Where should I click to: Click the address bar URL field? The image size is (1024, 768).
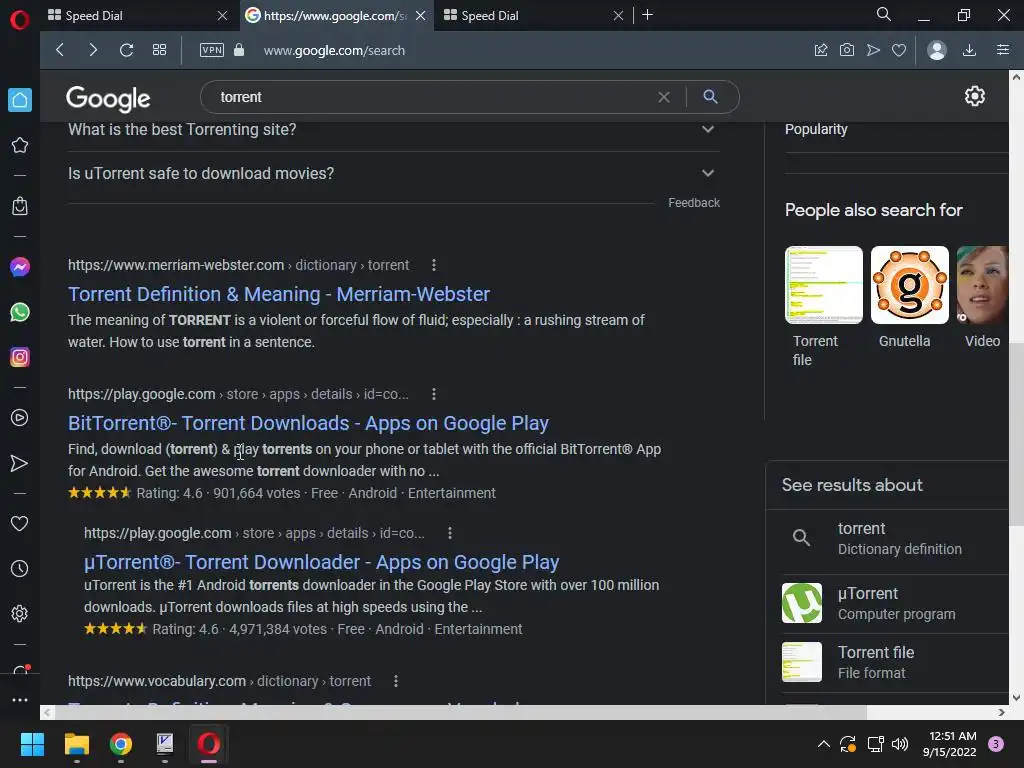334,50
